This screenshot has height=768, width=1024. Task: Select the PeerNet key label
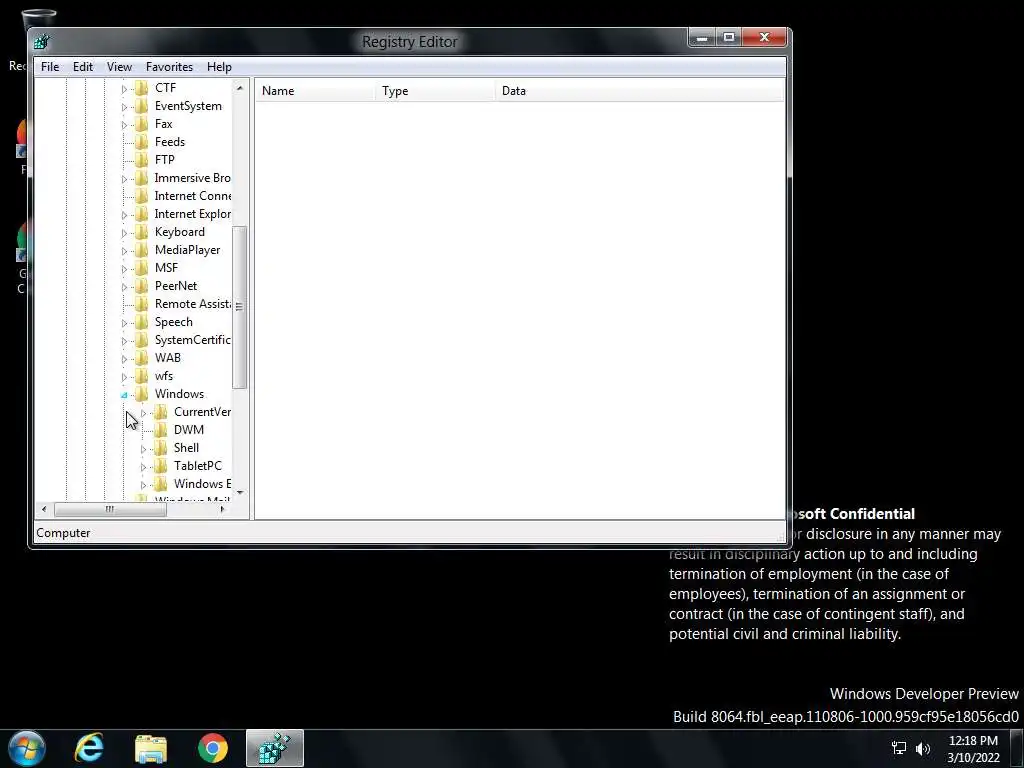coord(176,286)
